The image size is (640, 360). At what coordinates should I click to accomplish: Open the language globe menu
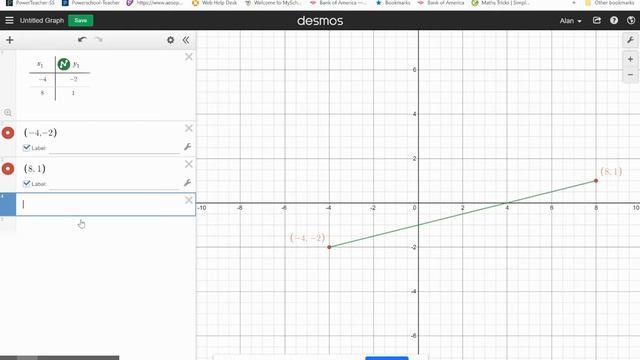click(x=631, y=20)
